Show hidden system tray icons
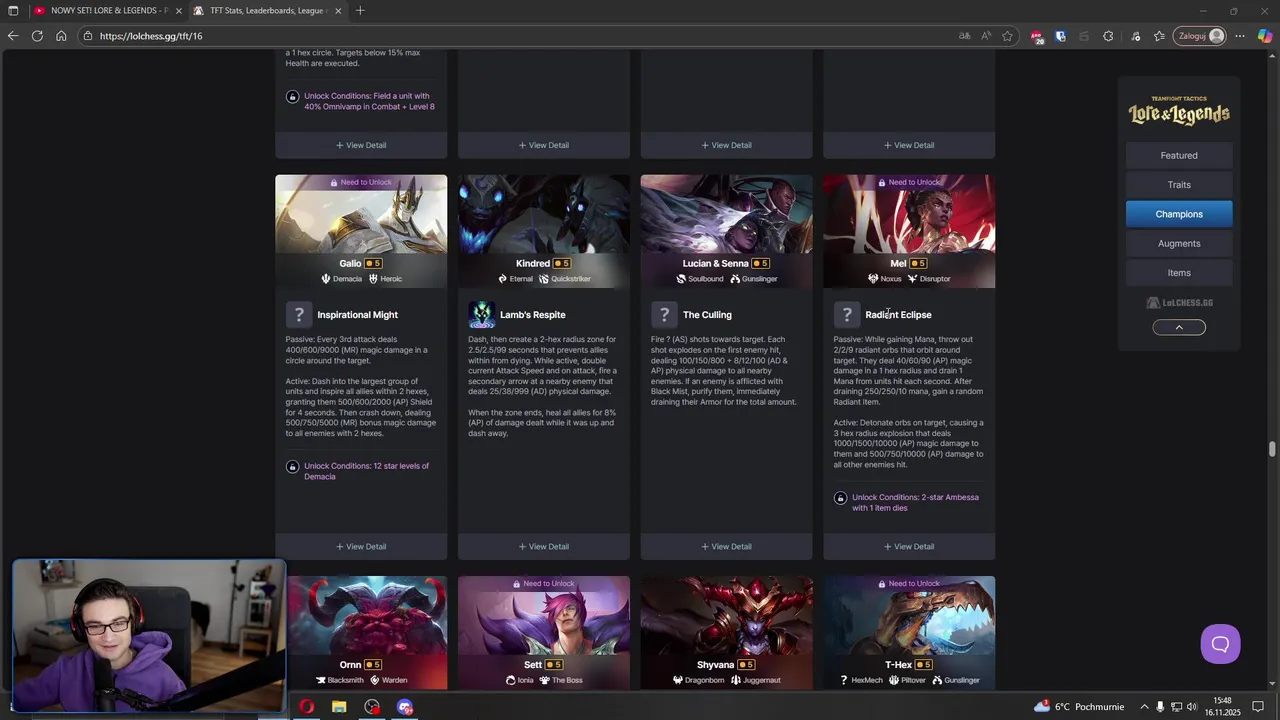 click(1145, 707)
